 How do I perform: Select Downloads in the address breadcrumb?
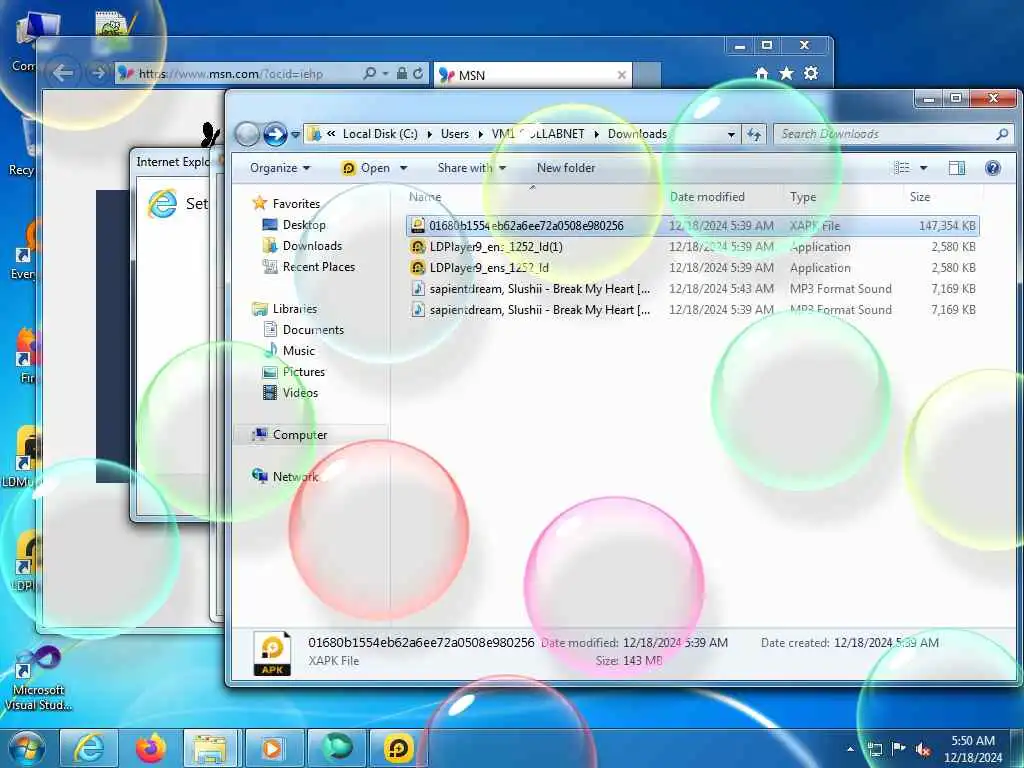637,134
